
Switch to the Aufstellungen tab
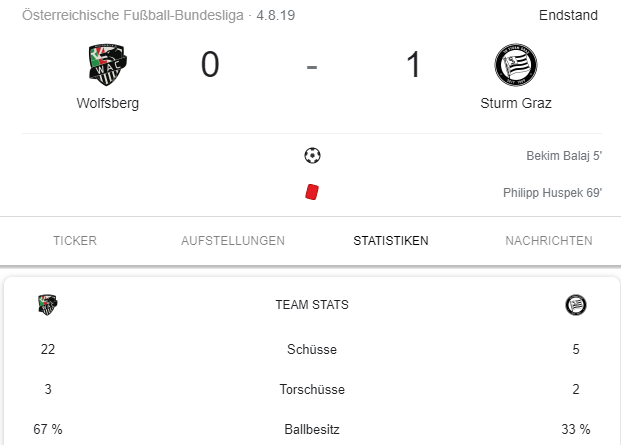pyautogui.click(x=233, y=241)
